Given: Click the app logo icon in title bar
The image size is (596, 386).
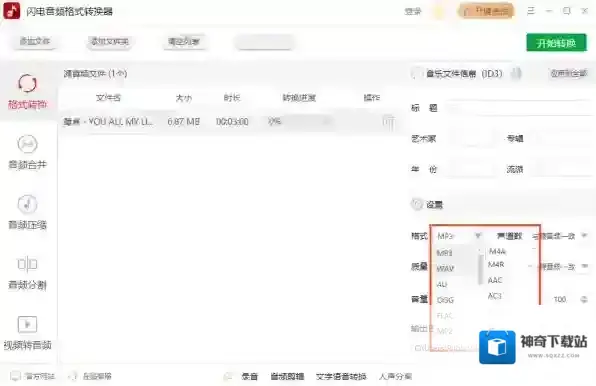Looking at the screenshot, I should click(x=11, y=11).
